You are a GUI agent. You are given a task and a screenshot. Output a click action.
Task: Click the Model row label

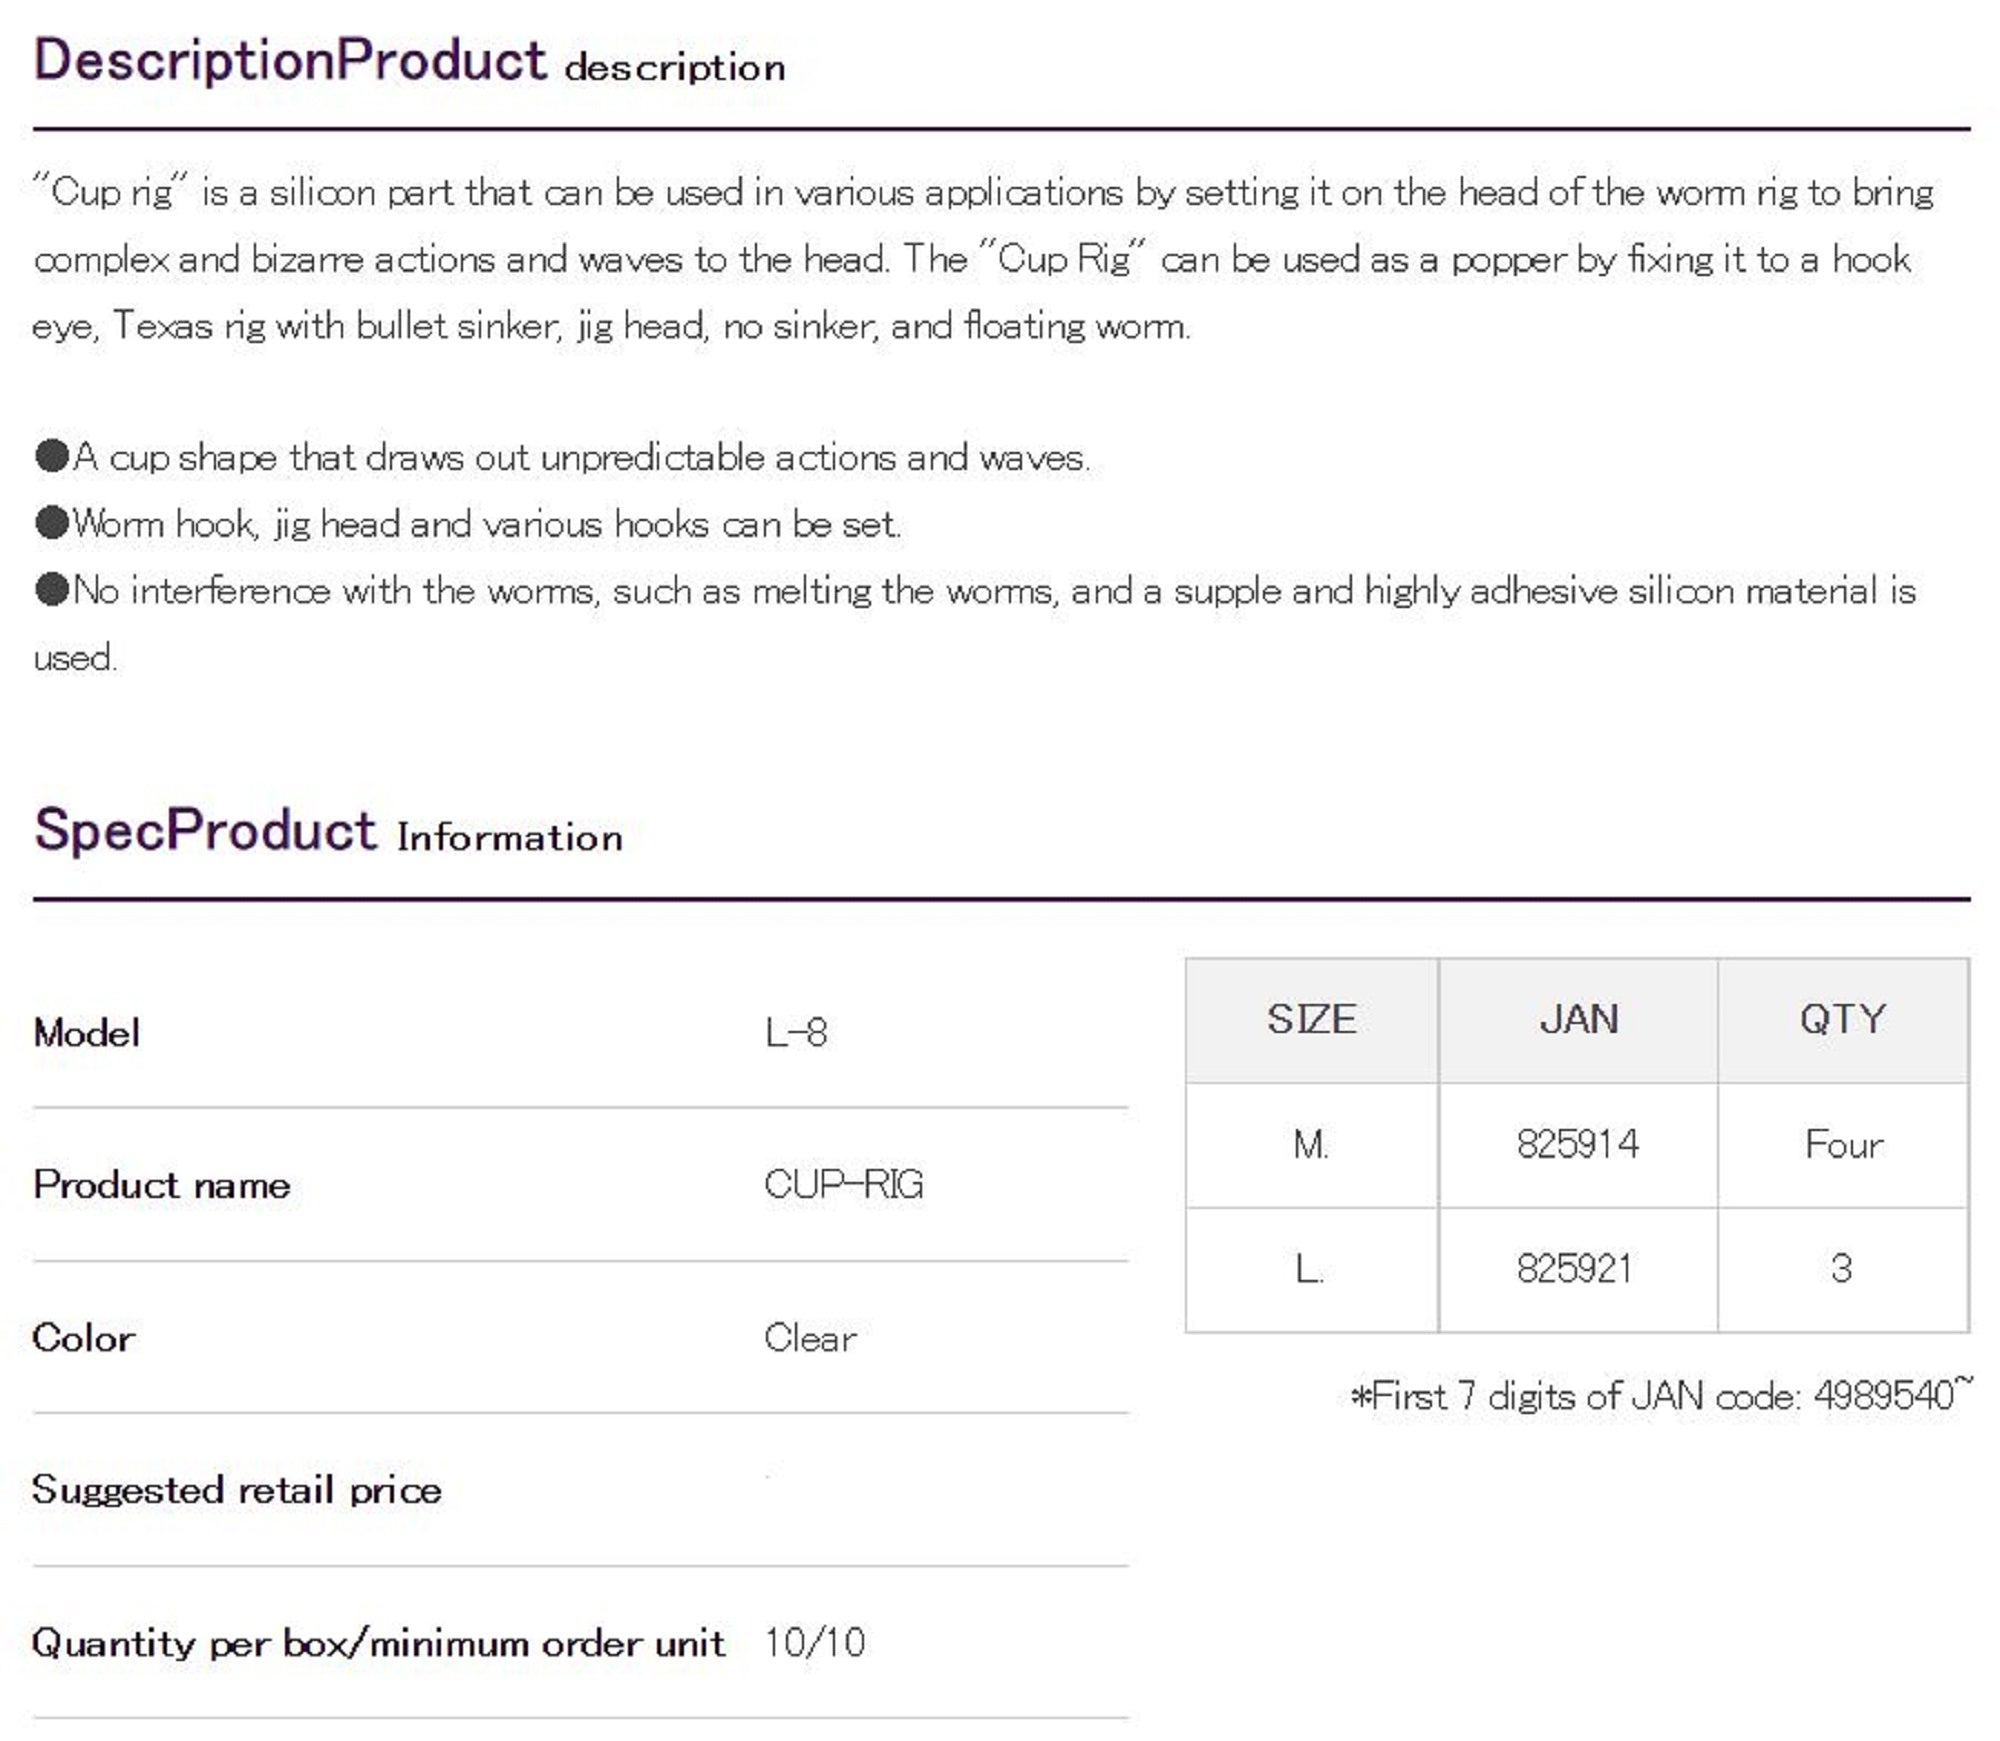tap(87, 1032)
